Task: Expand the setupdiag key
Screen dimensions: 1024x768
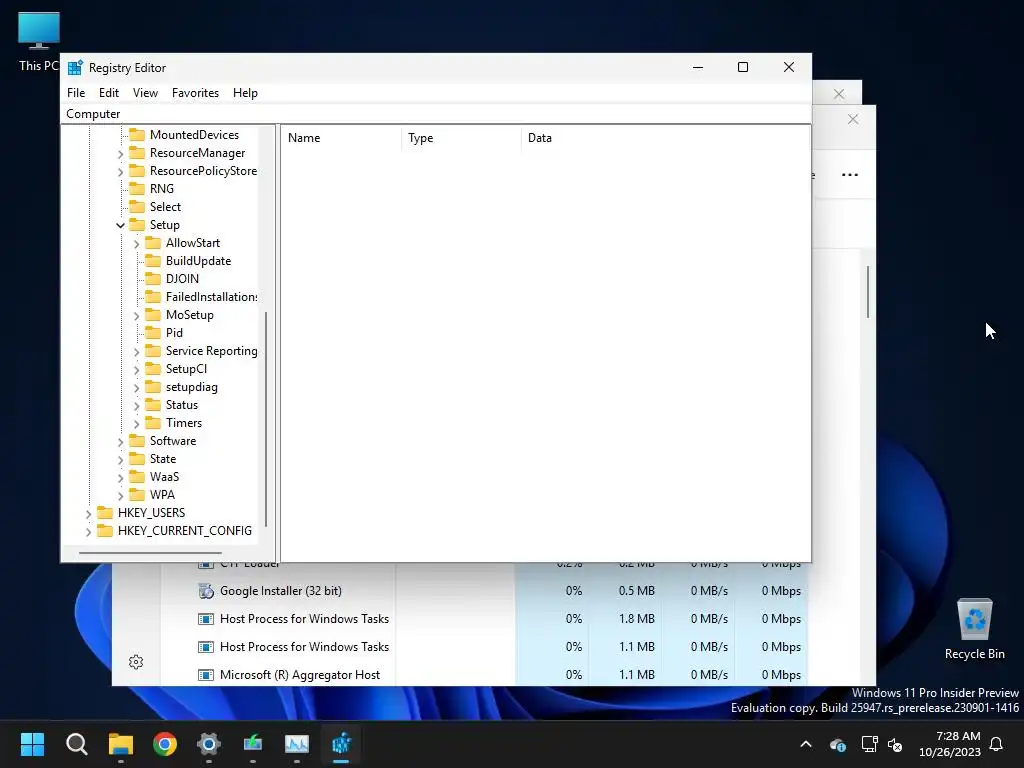Action: click(136, 387)
